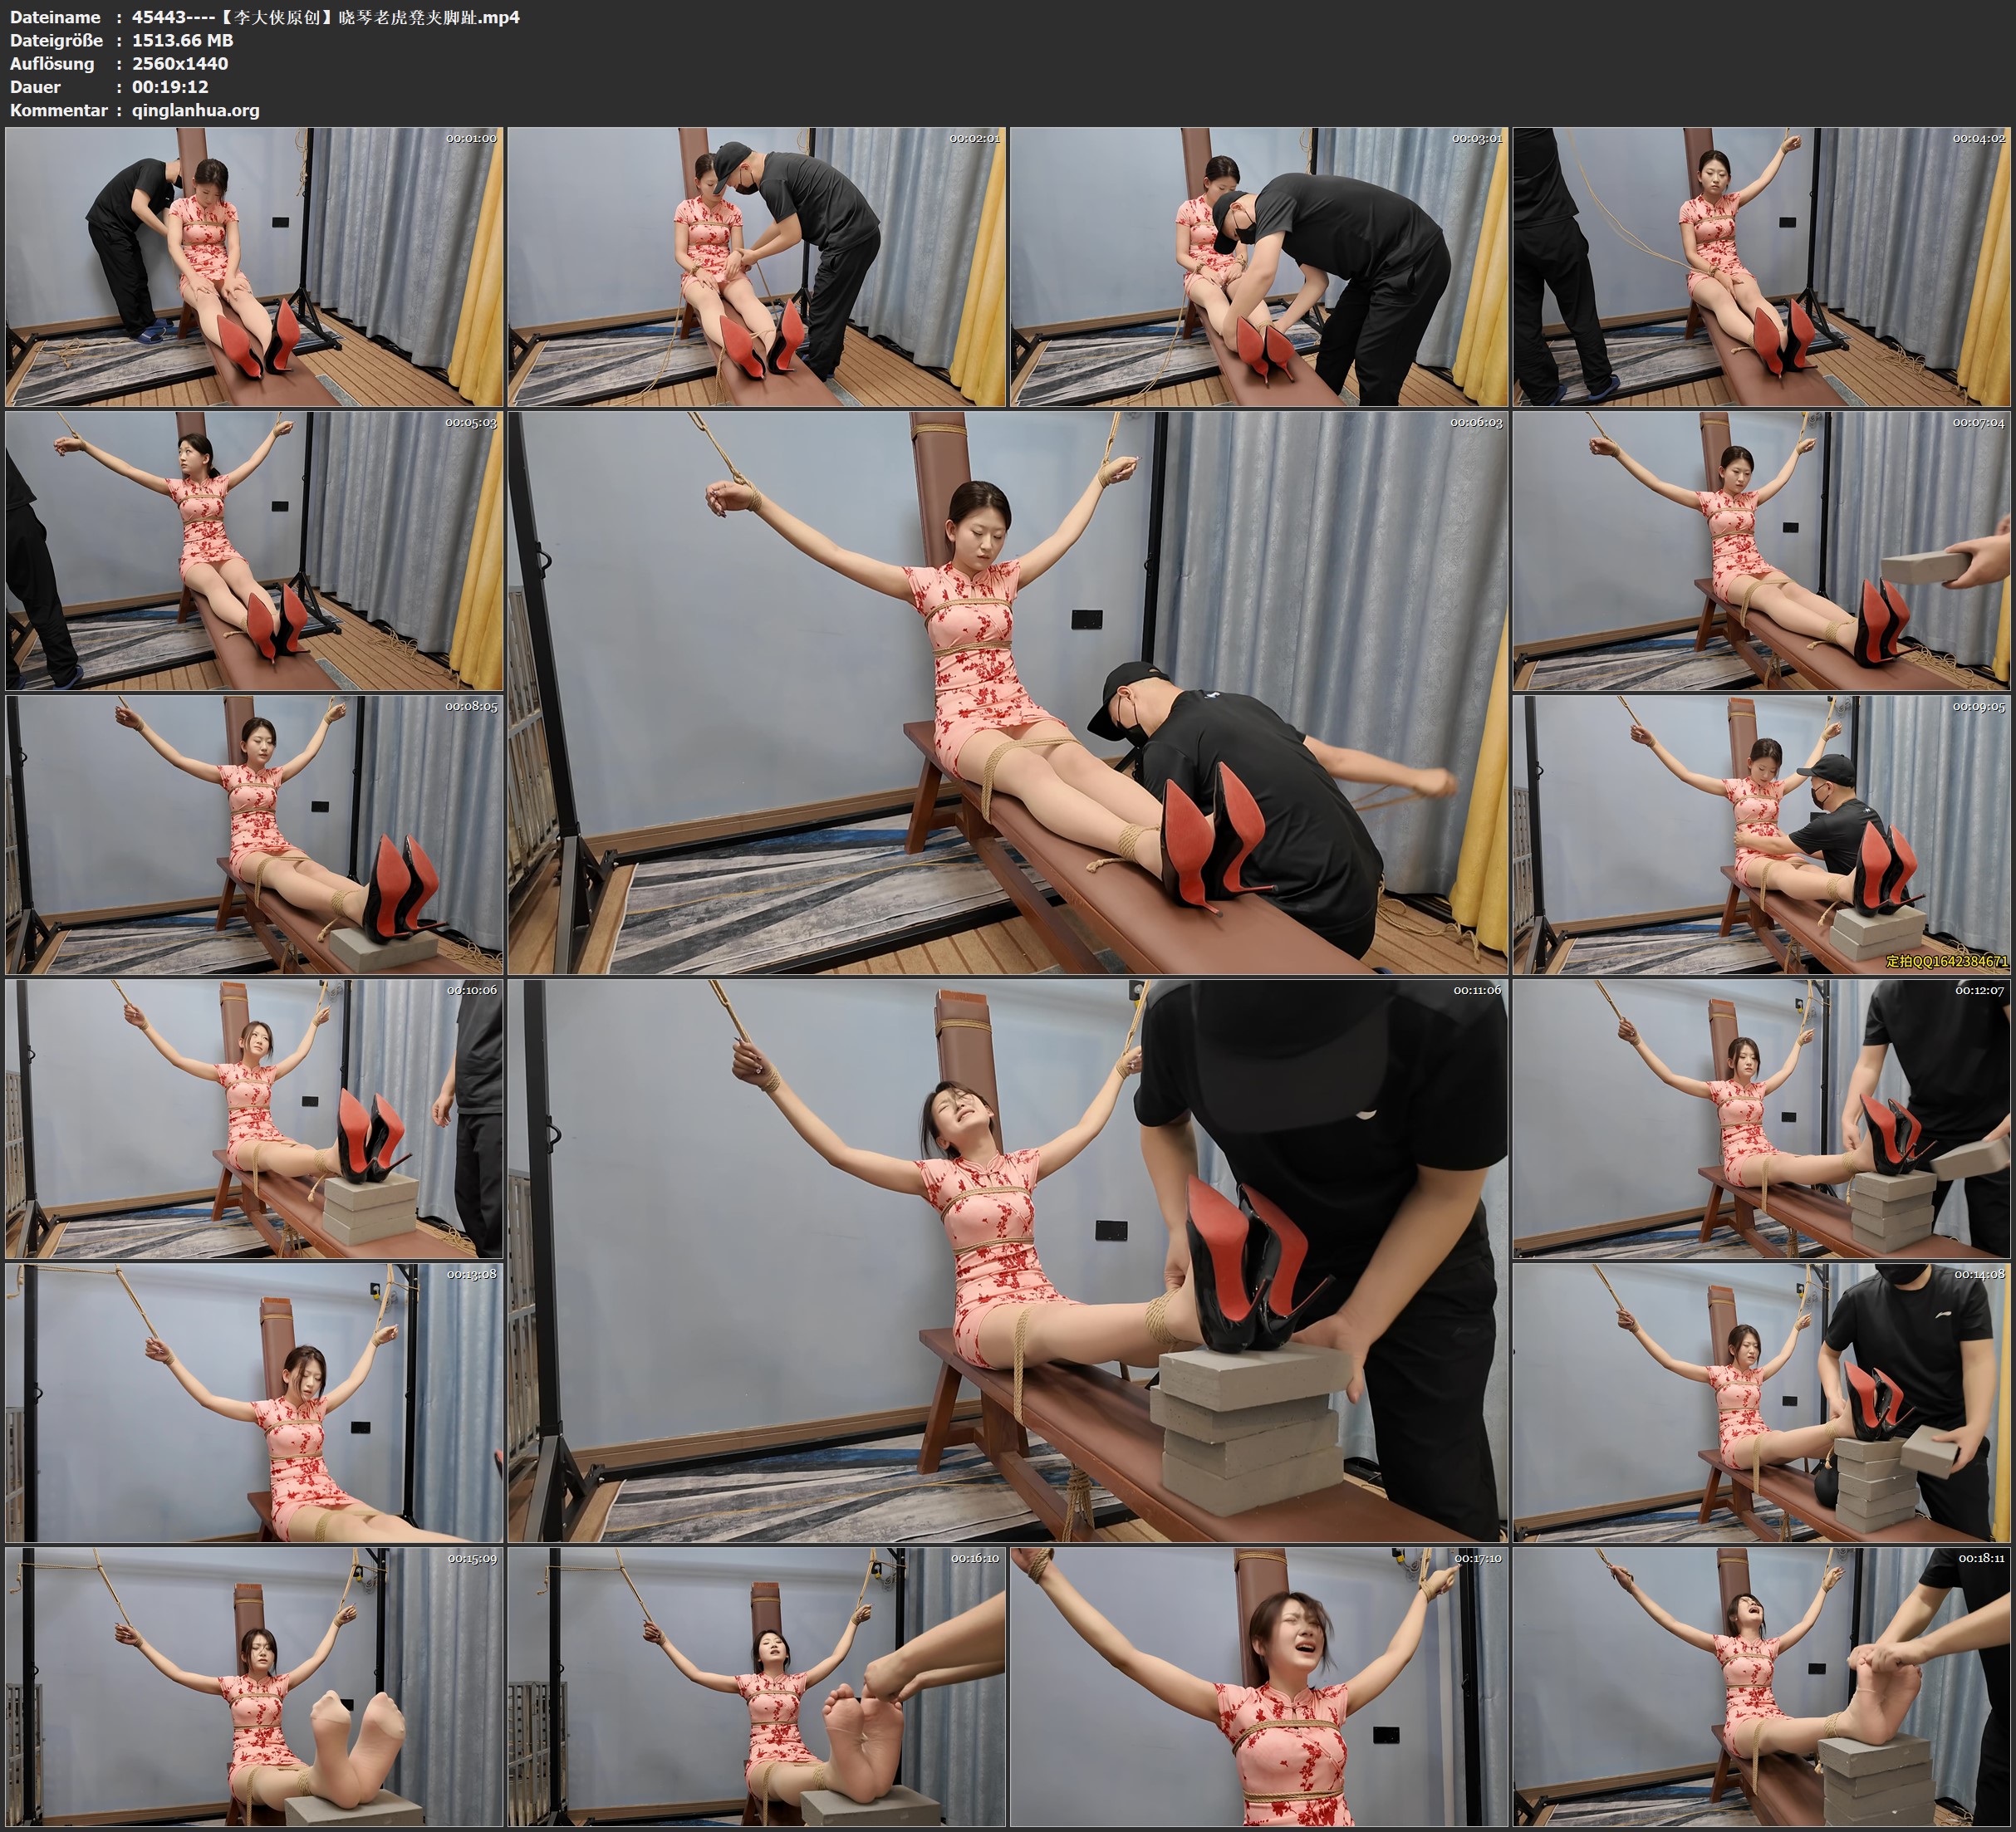This screenshot has width=2016, height=1832.
Task: Click the large frame stamped 00:11:06
Action: pyautogui.click(x=1008, y=1260)
